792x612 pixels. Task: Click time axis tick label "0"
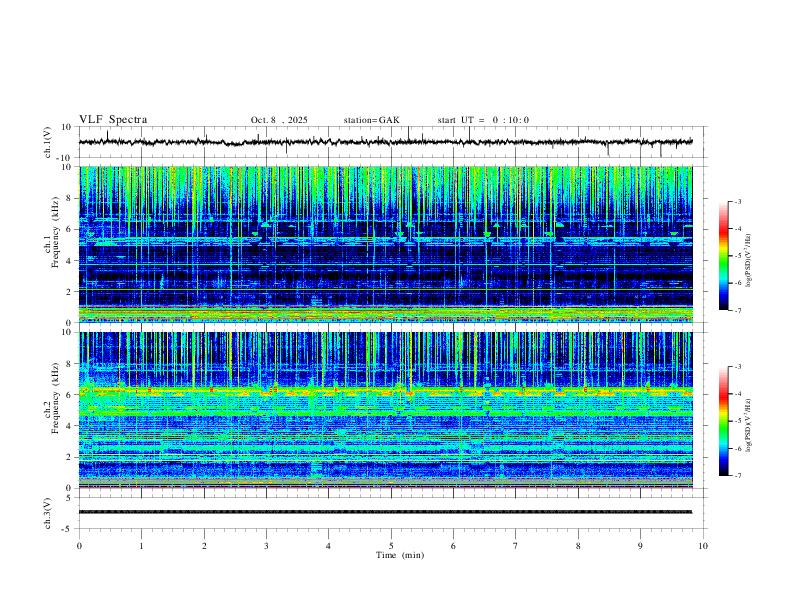(79, 546)
